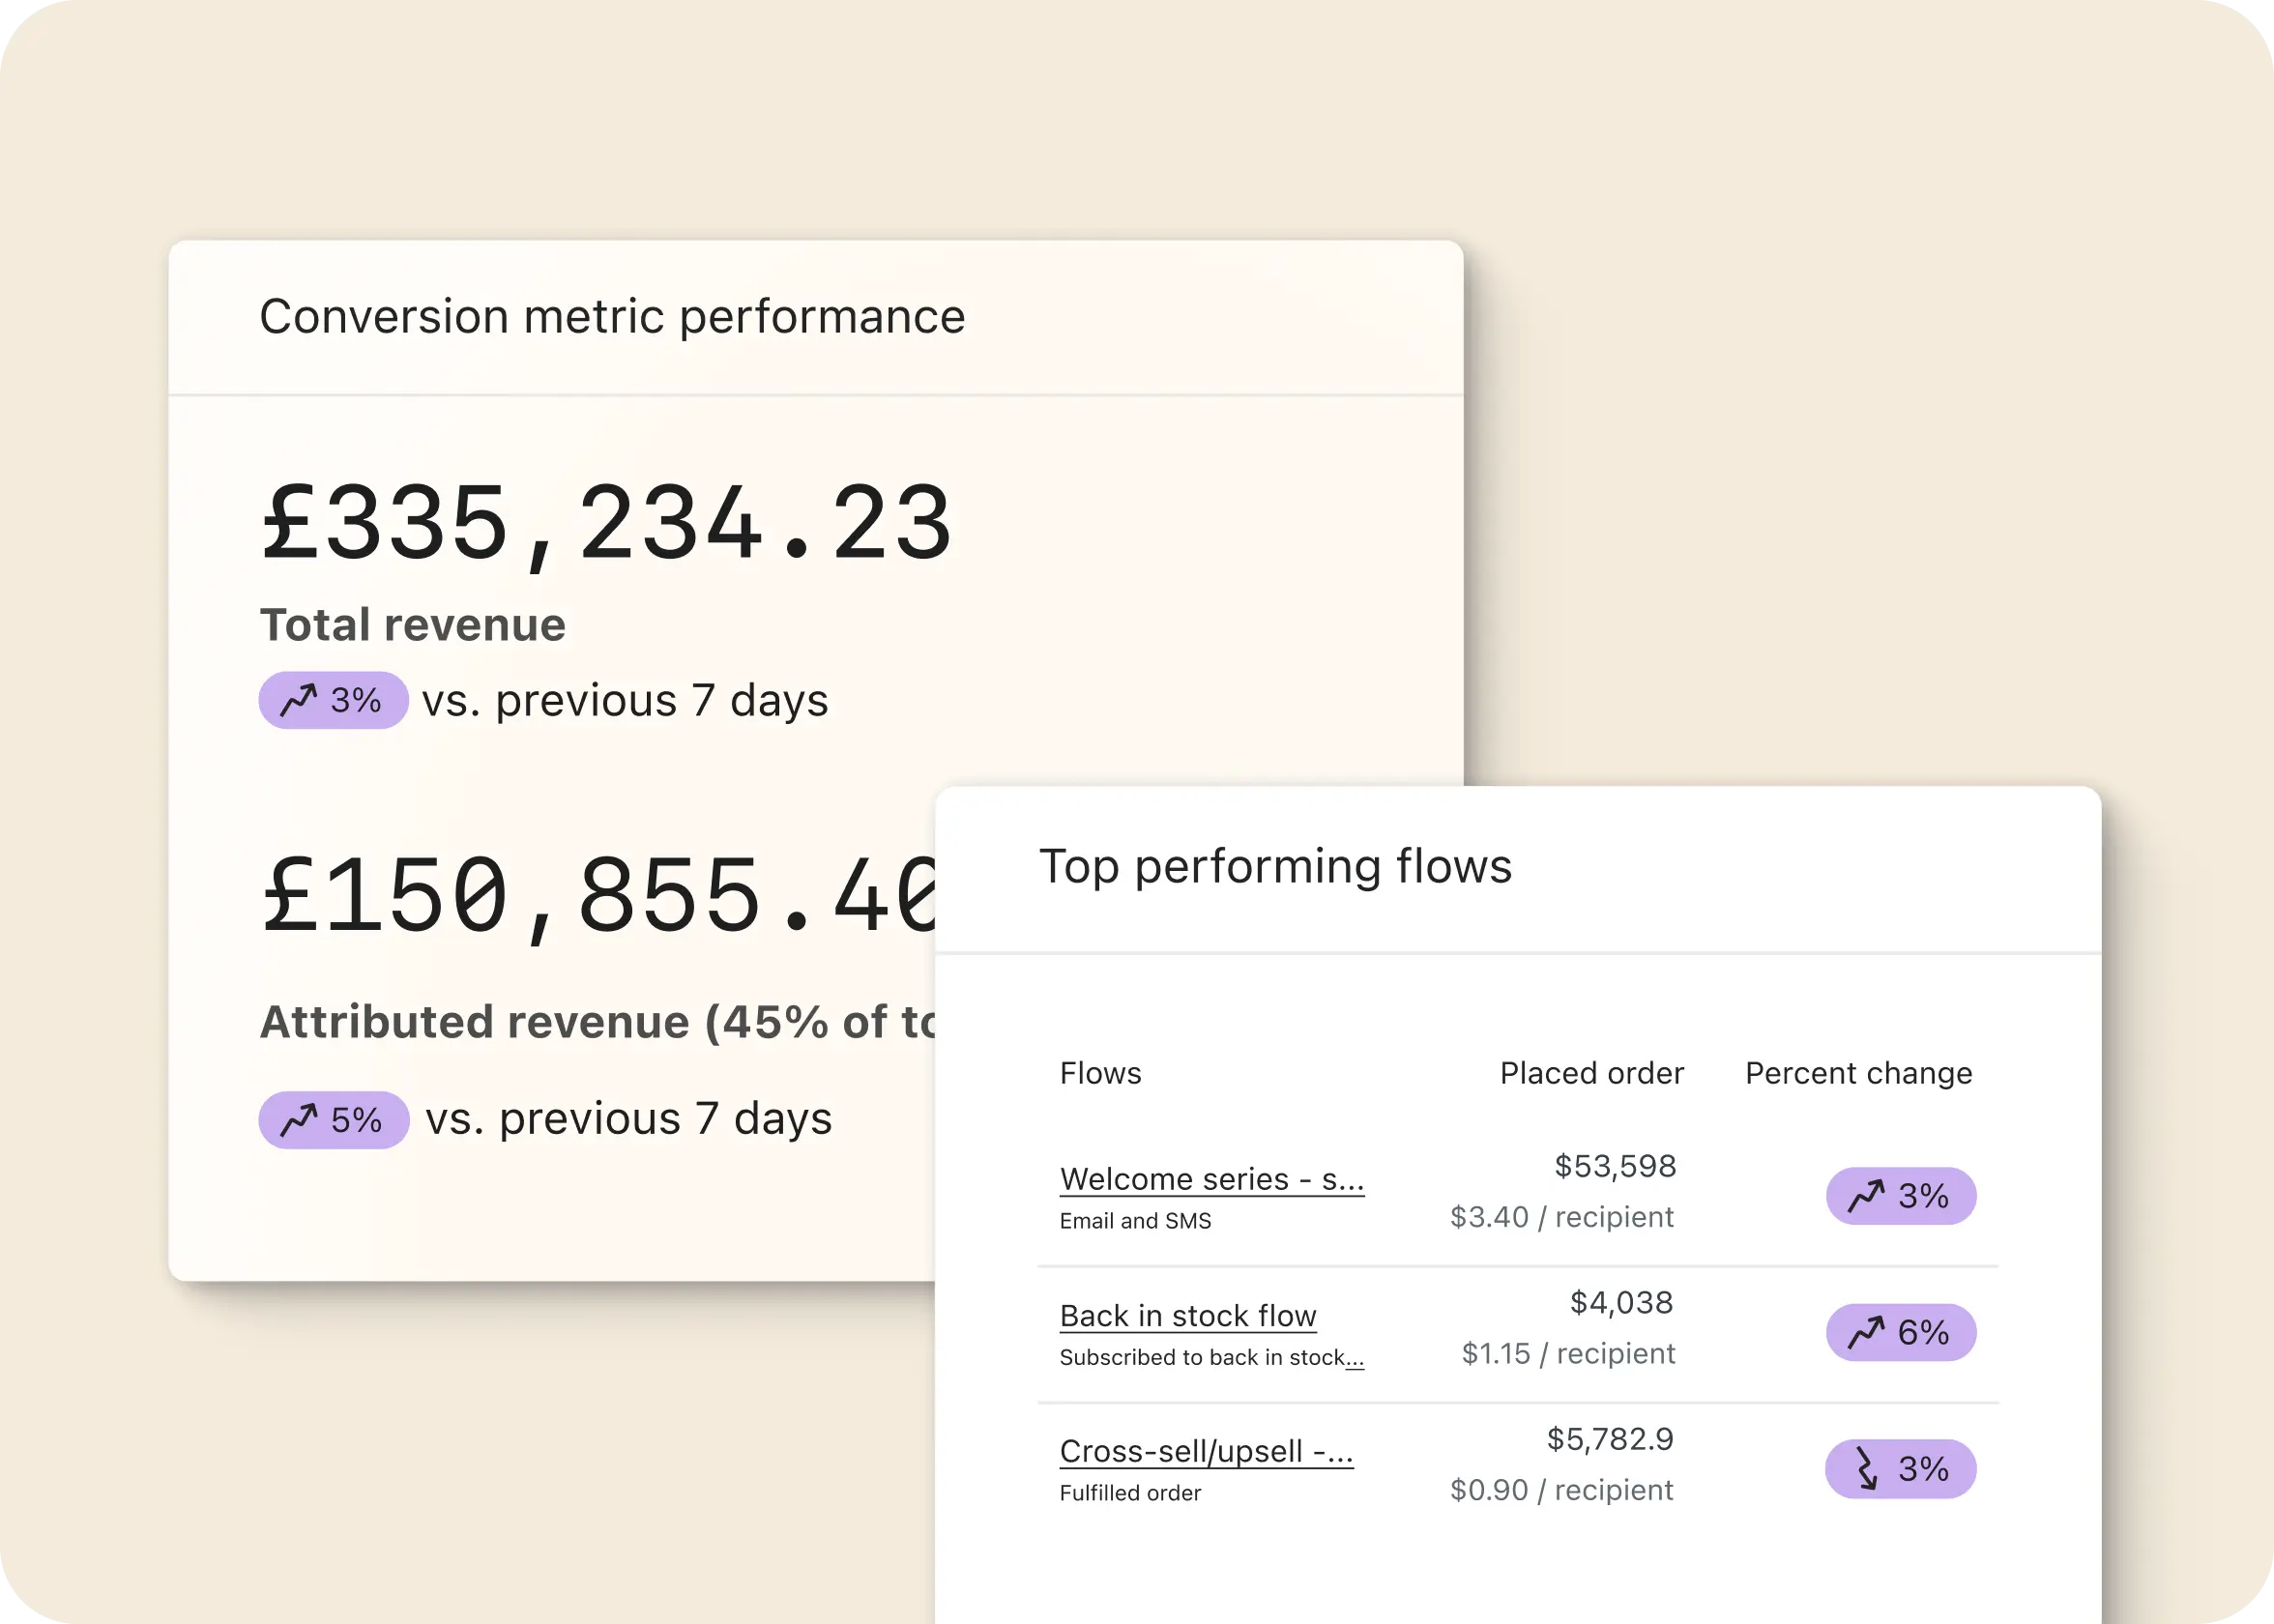Click the Top performing flows heading

(1275, 866)
